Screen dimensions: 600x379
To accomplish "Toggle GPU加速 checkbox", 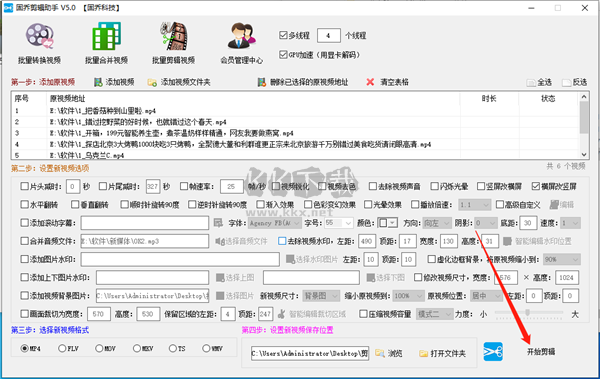I will (x=283, y=54).
